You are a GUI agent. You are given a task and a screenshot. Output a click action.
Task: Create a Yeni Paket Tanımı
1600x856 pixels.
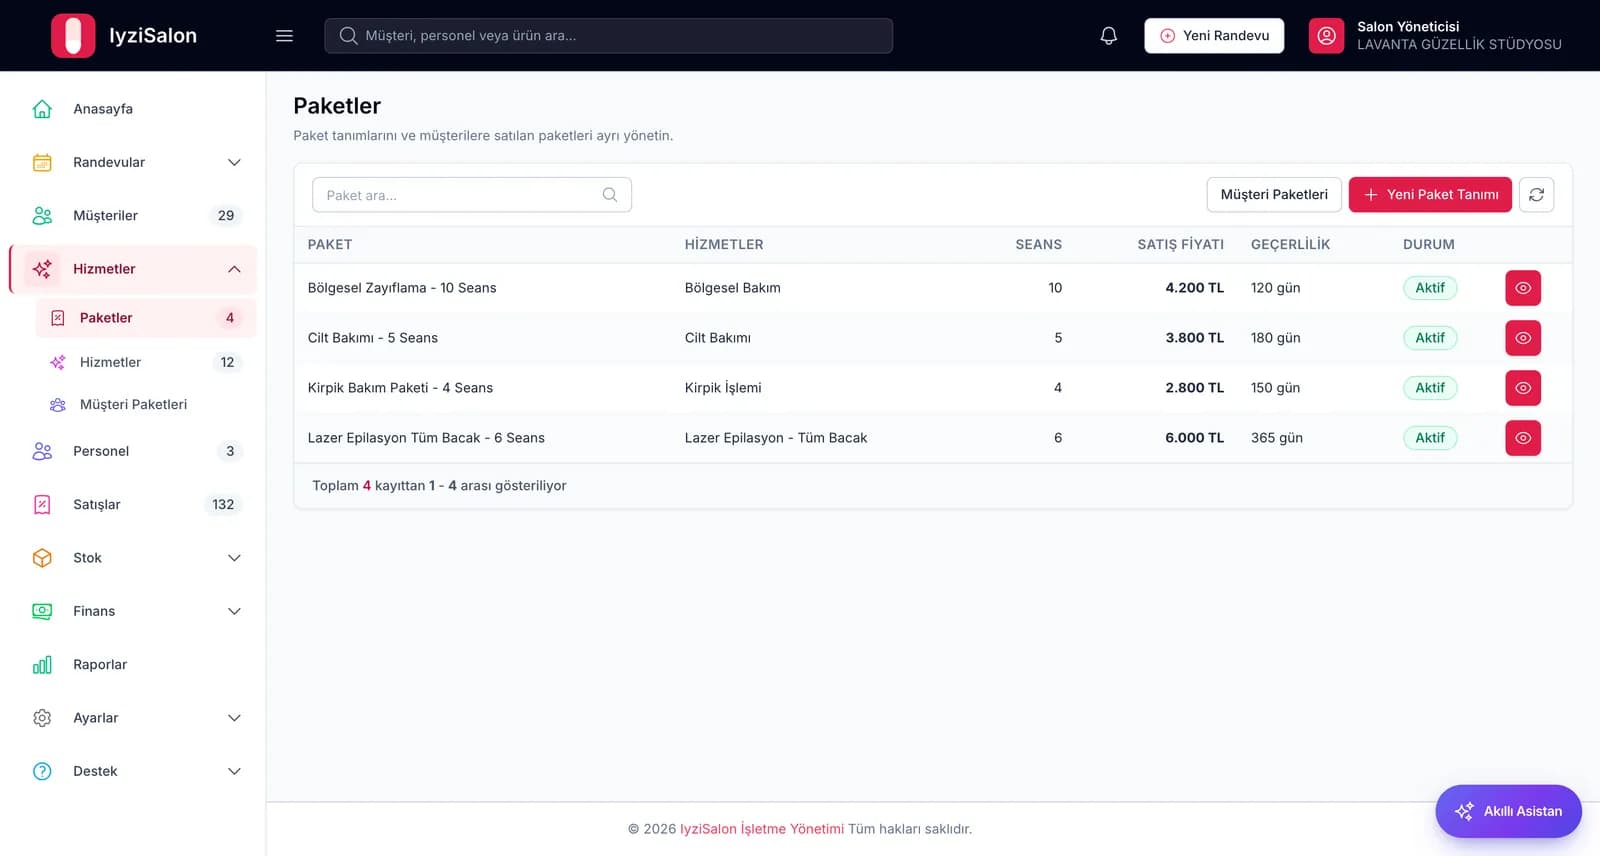(x=1430, y=195)
